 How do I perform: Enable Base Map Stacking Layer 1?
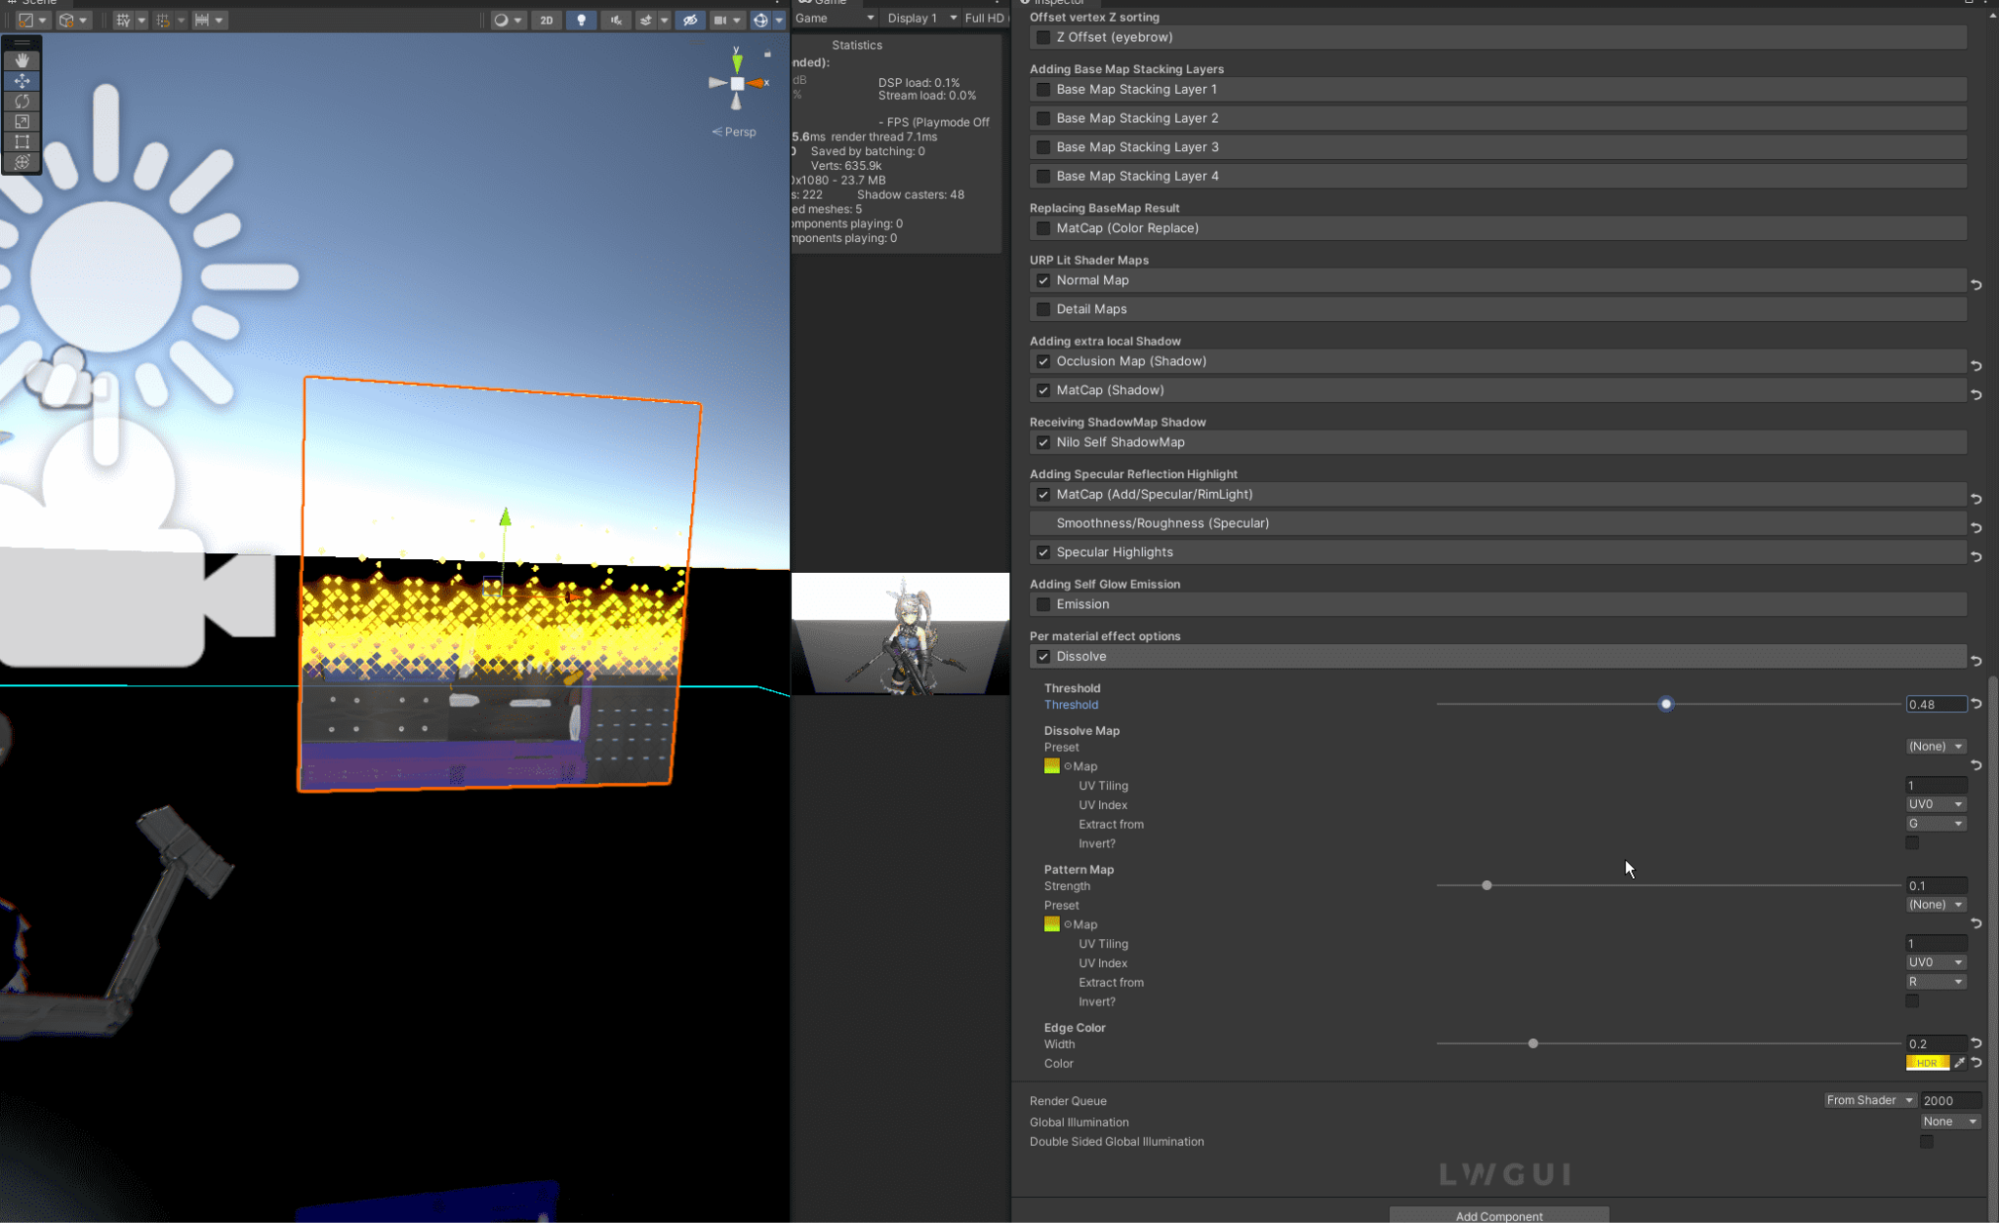(1043, 89)
